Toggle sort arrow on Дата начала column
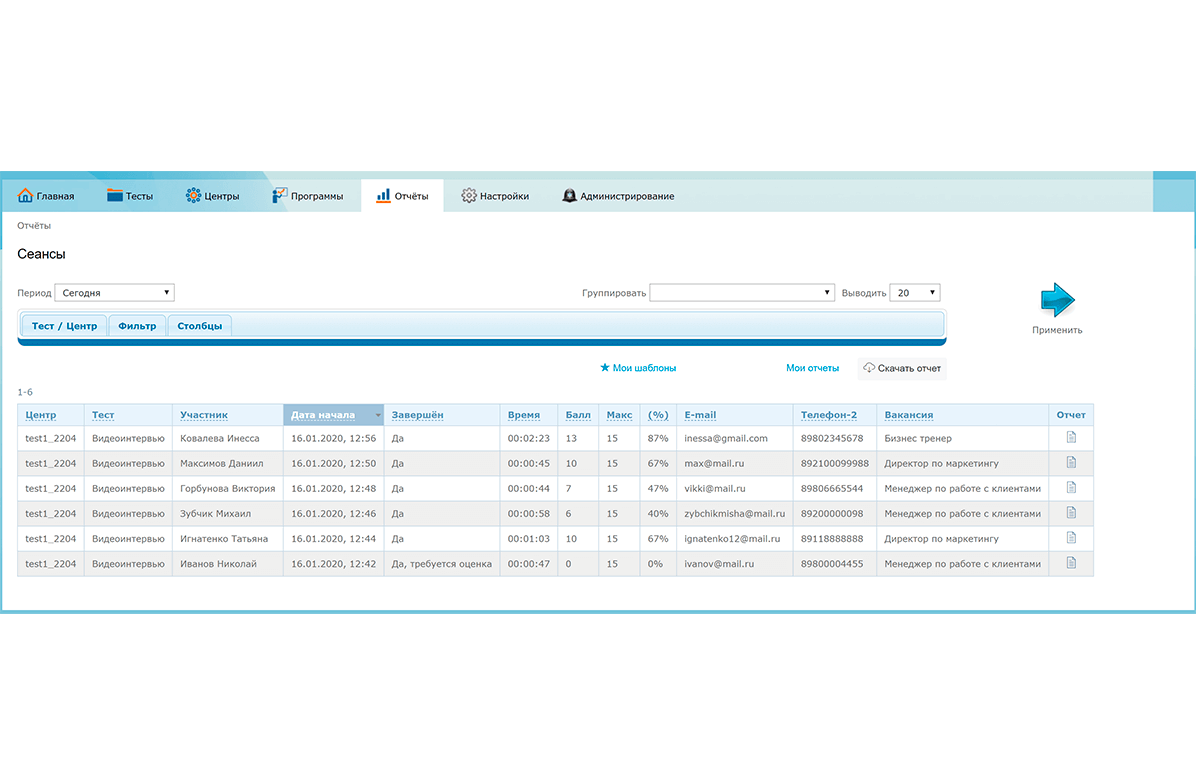 [x=378, y=415]
